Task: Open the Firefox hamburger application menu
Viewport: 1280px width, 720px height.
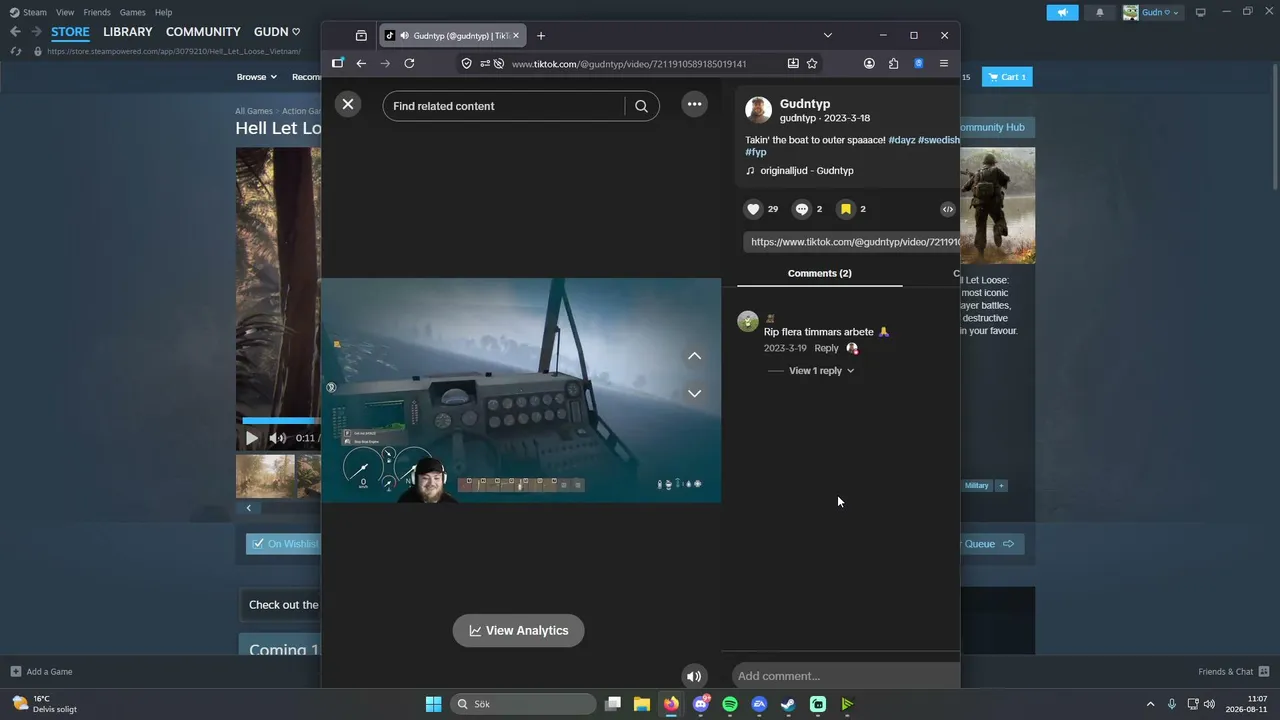Action: point(944,64)
